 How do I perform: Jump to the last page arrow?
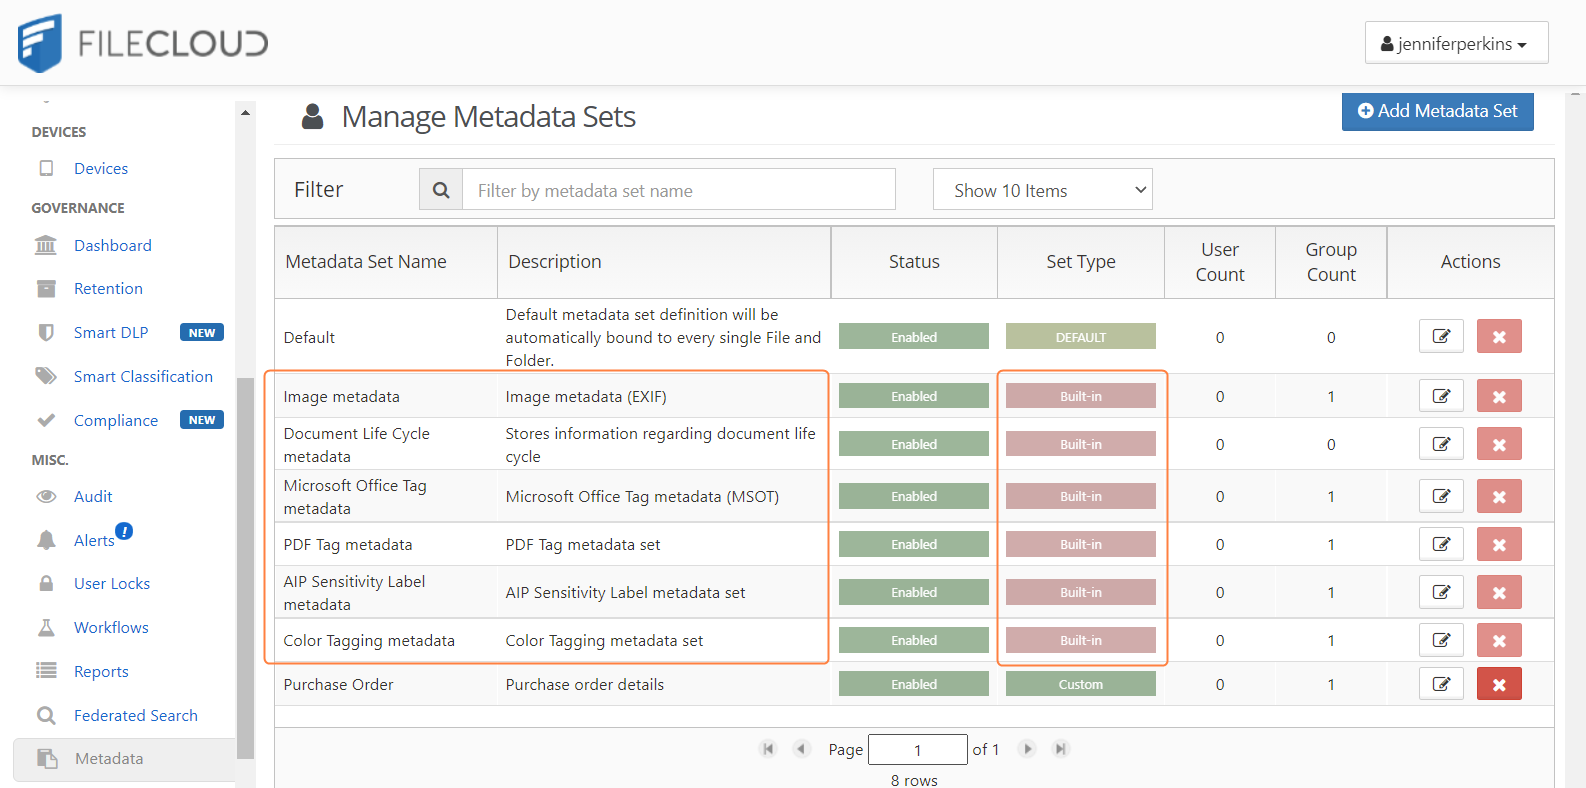[x=1061, y=749]
